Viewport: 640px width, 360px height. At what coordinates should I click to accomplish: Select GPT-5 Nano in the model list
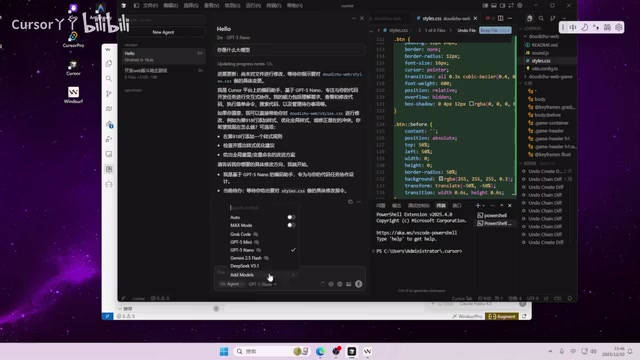point(263,250)
